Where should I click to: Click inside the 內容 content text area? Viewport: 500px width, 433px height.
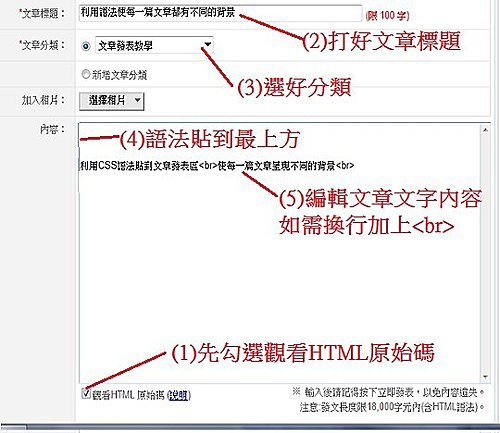[279, 253]
